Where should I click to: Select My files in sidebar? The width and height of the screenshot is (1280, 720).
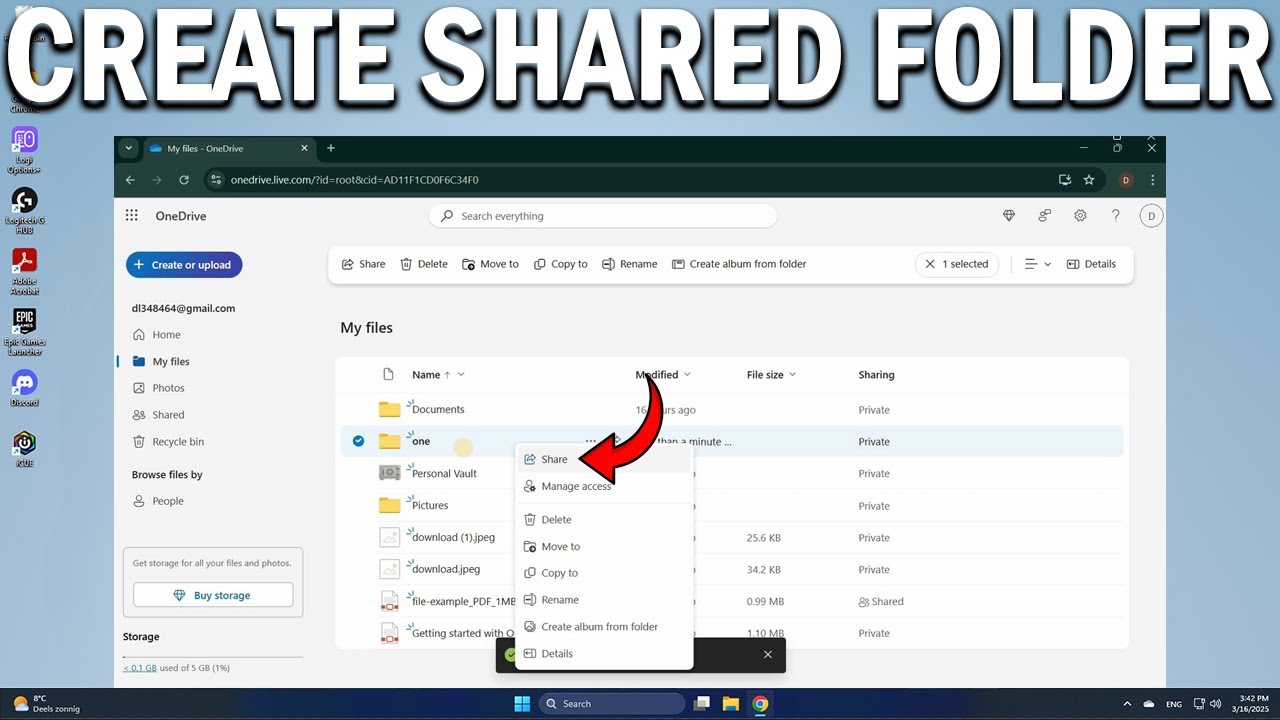pyautogui.click(x=161, y=361)
